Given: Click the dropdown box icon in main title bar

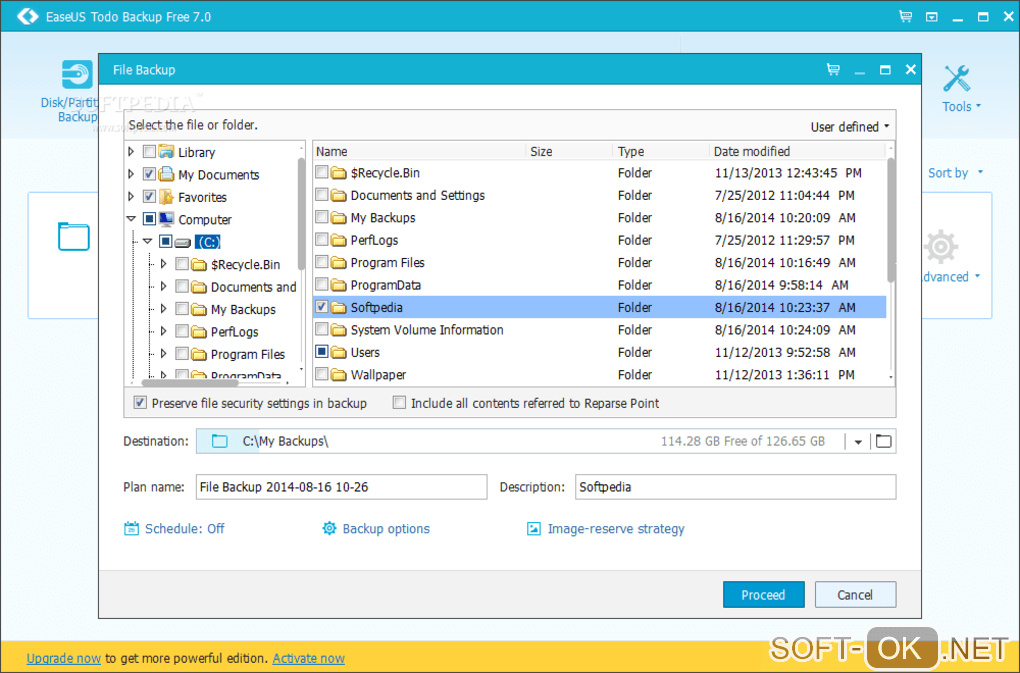Looking at the screenshot, I should click(x=932, y=17).
